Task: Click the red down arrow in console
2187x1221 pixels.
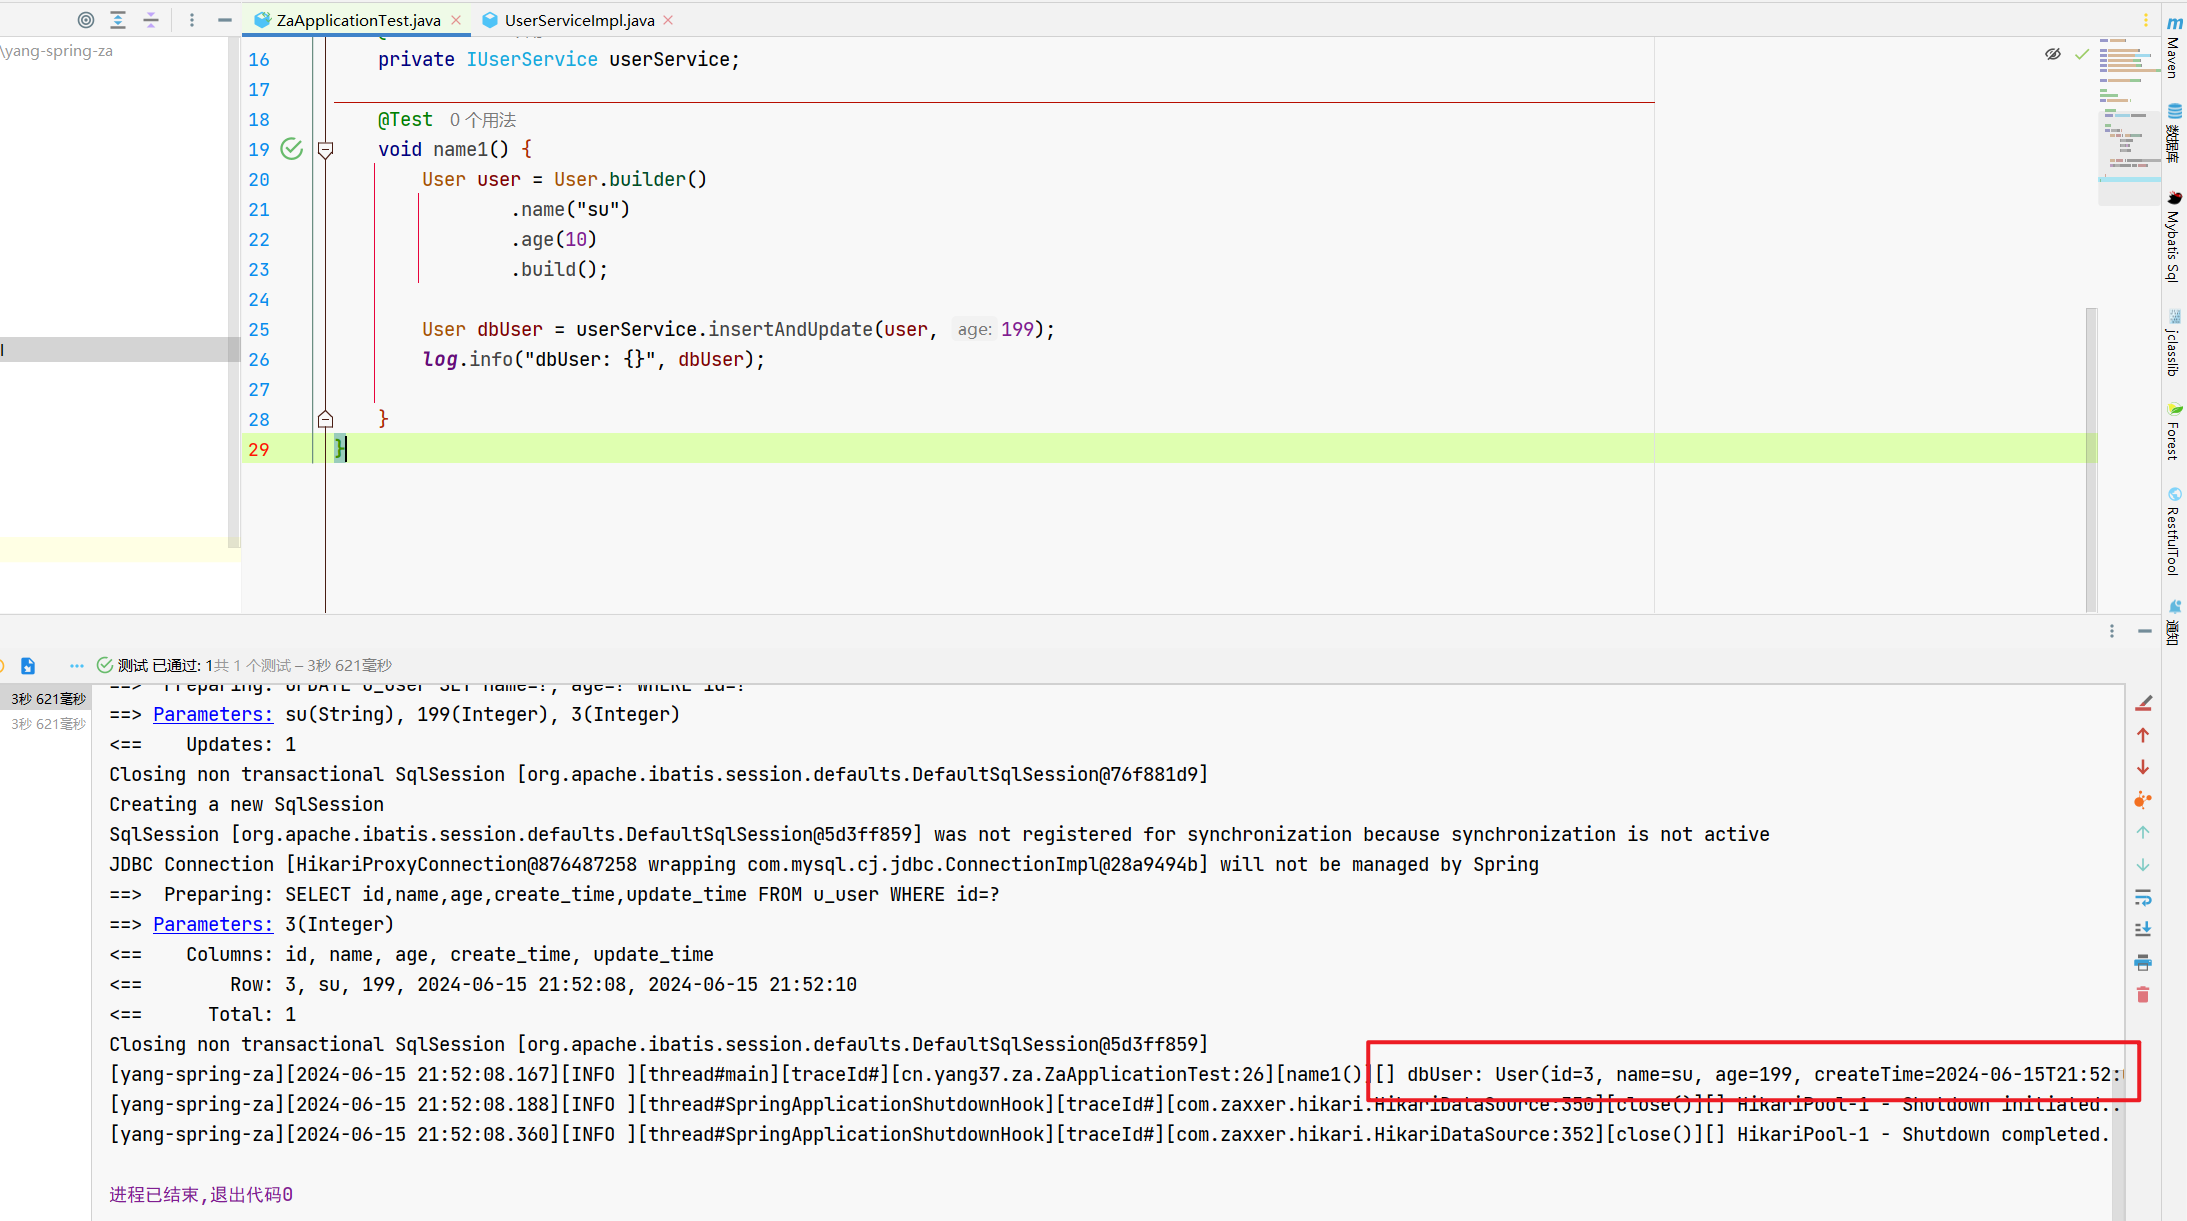Action: coord(2143,768)
